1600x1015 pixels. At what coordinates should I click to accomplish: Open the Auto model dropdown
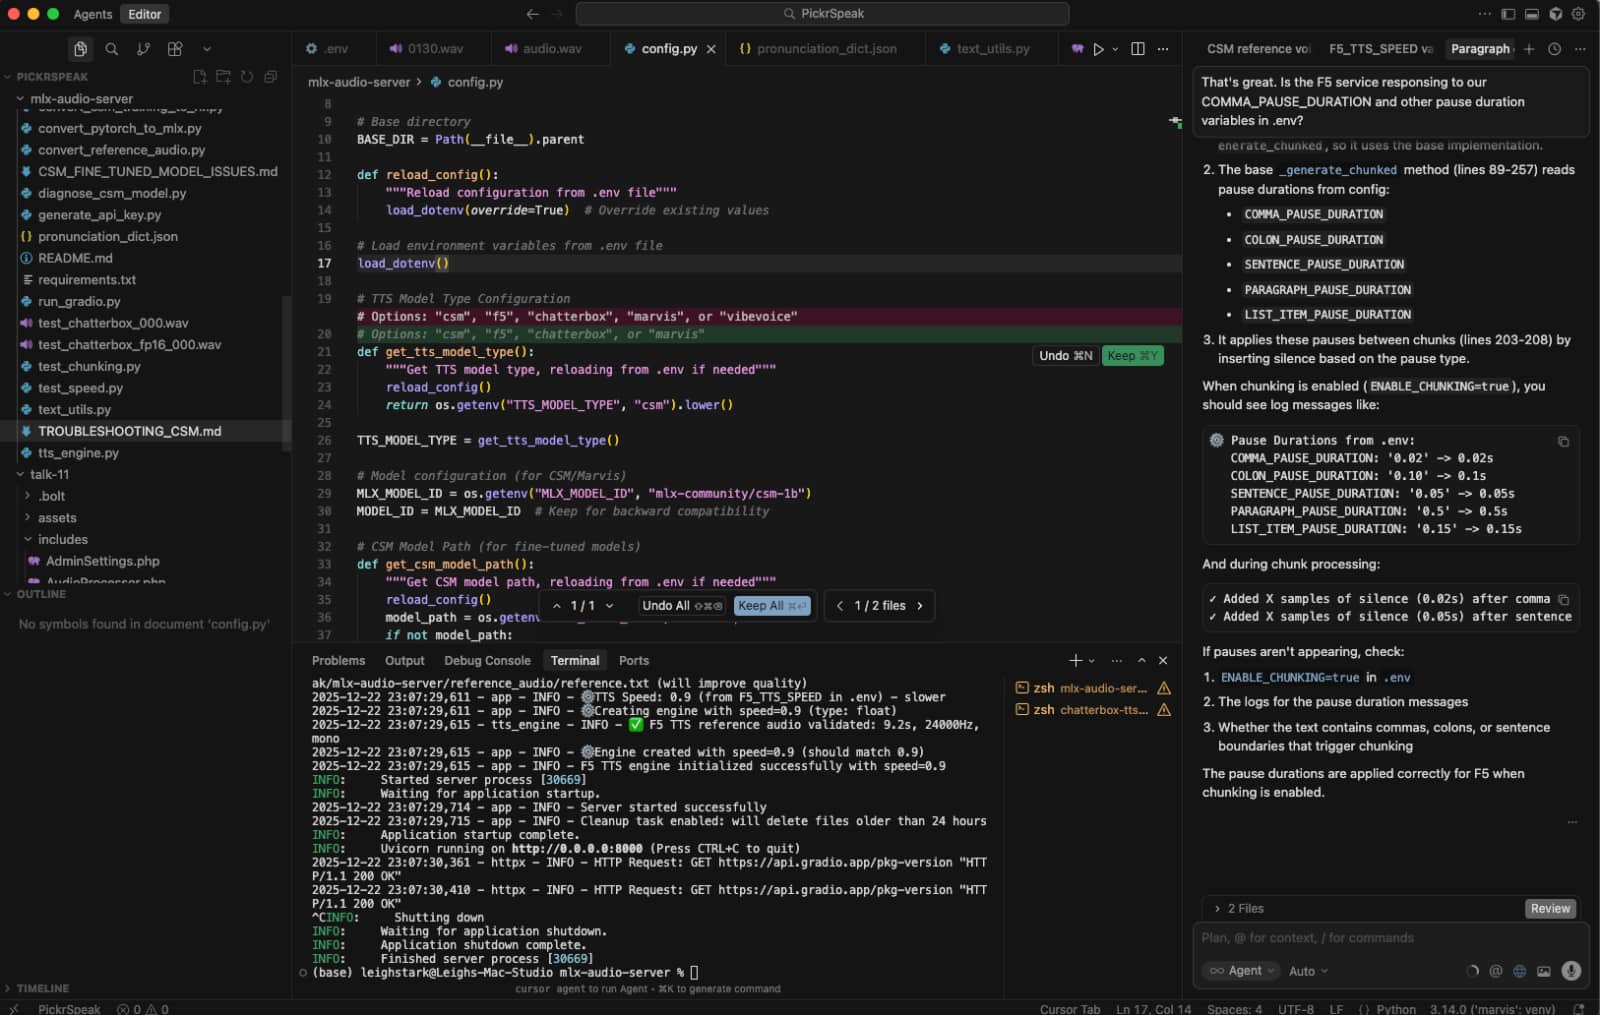[1308, 970]
